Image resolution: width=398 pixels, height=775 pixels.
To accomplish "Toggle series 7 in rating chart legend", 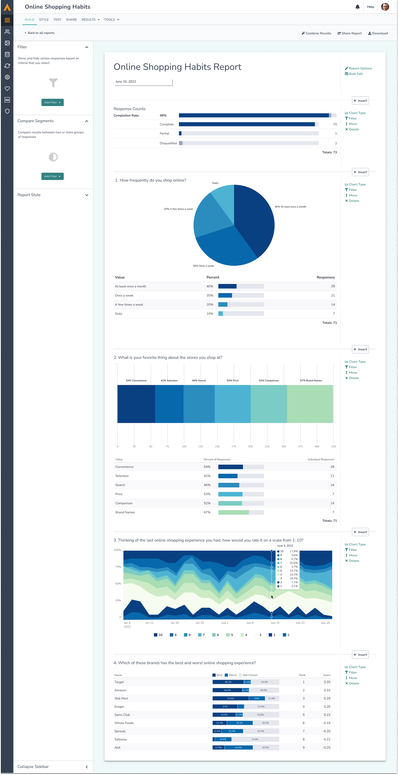I will 201,635.
